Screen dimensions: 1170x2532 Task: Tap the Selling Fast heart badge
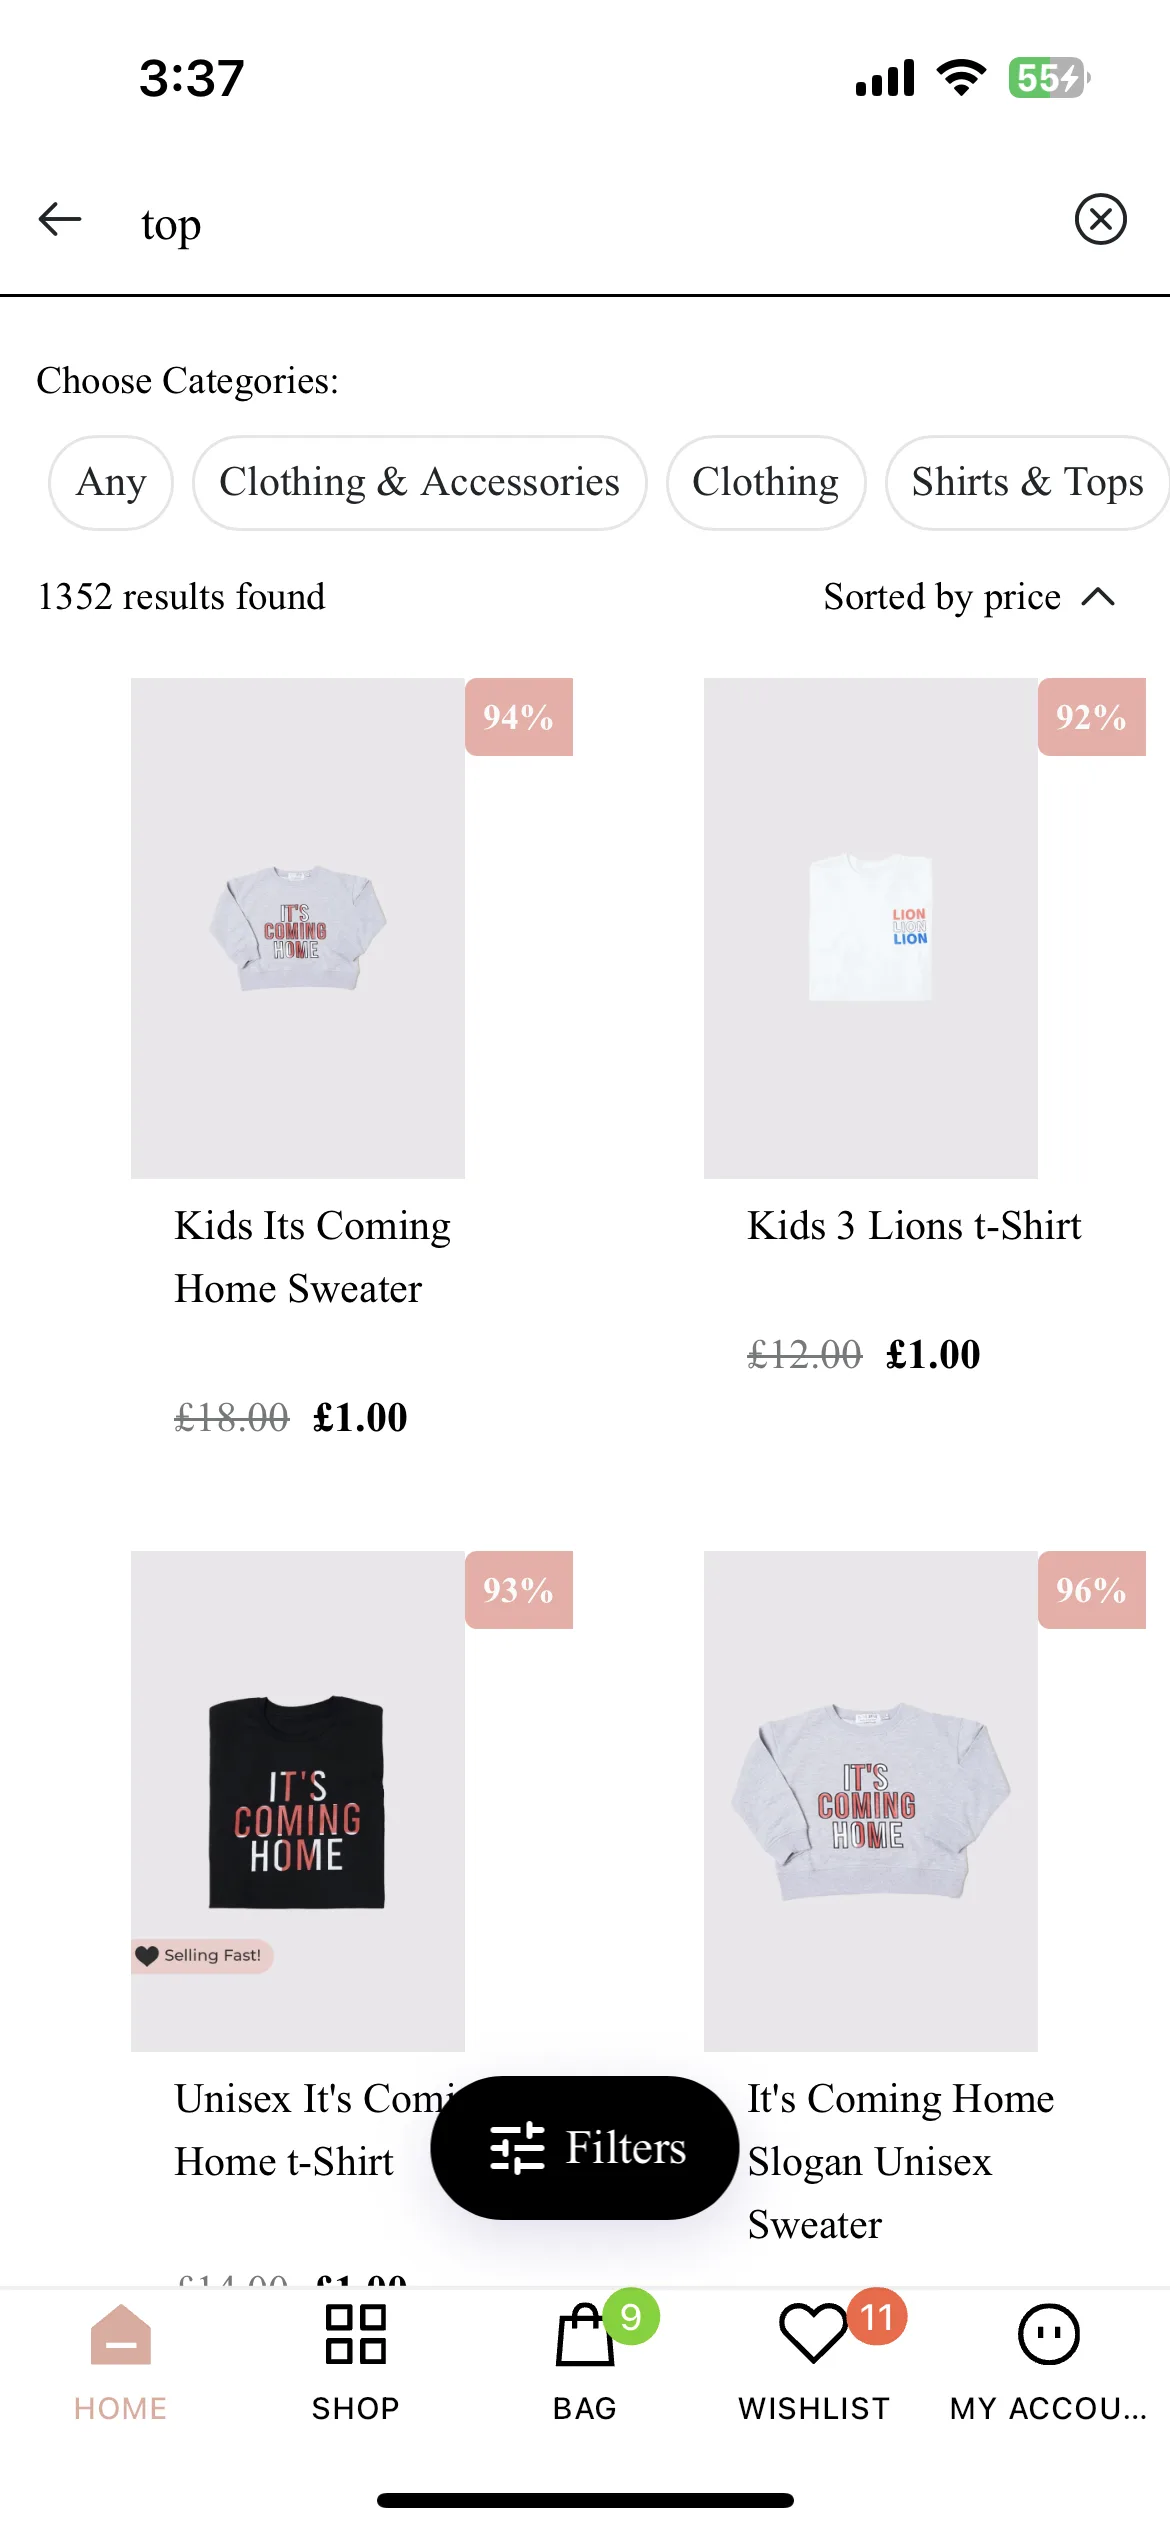pos(202,1955)
